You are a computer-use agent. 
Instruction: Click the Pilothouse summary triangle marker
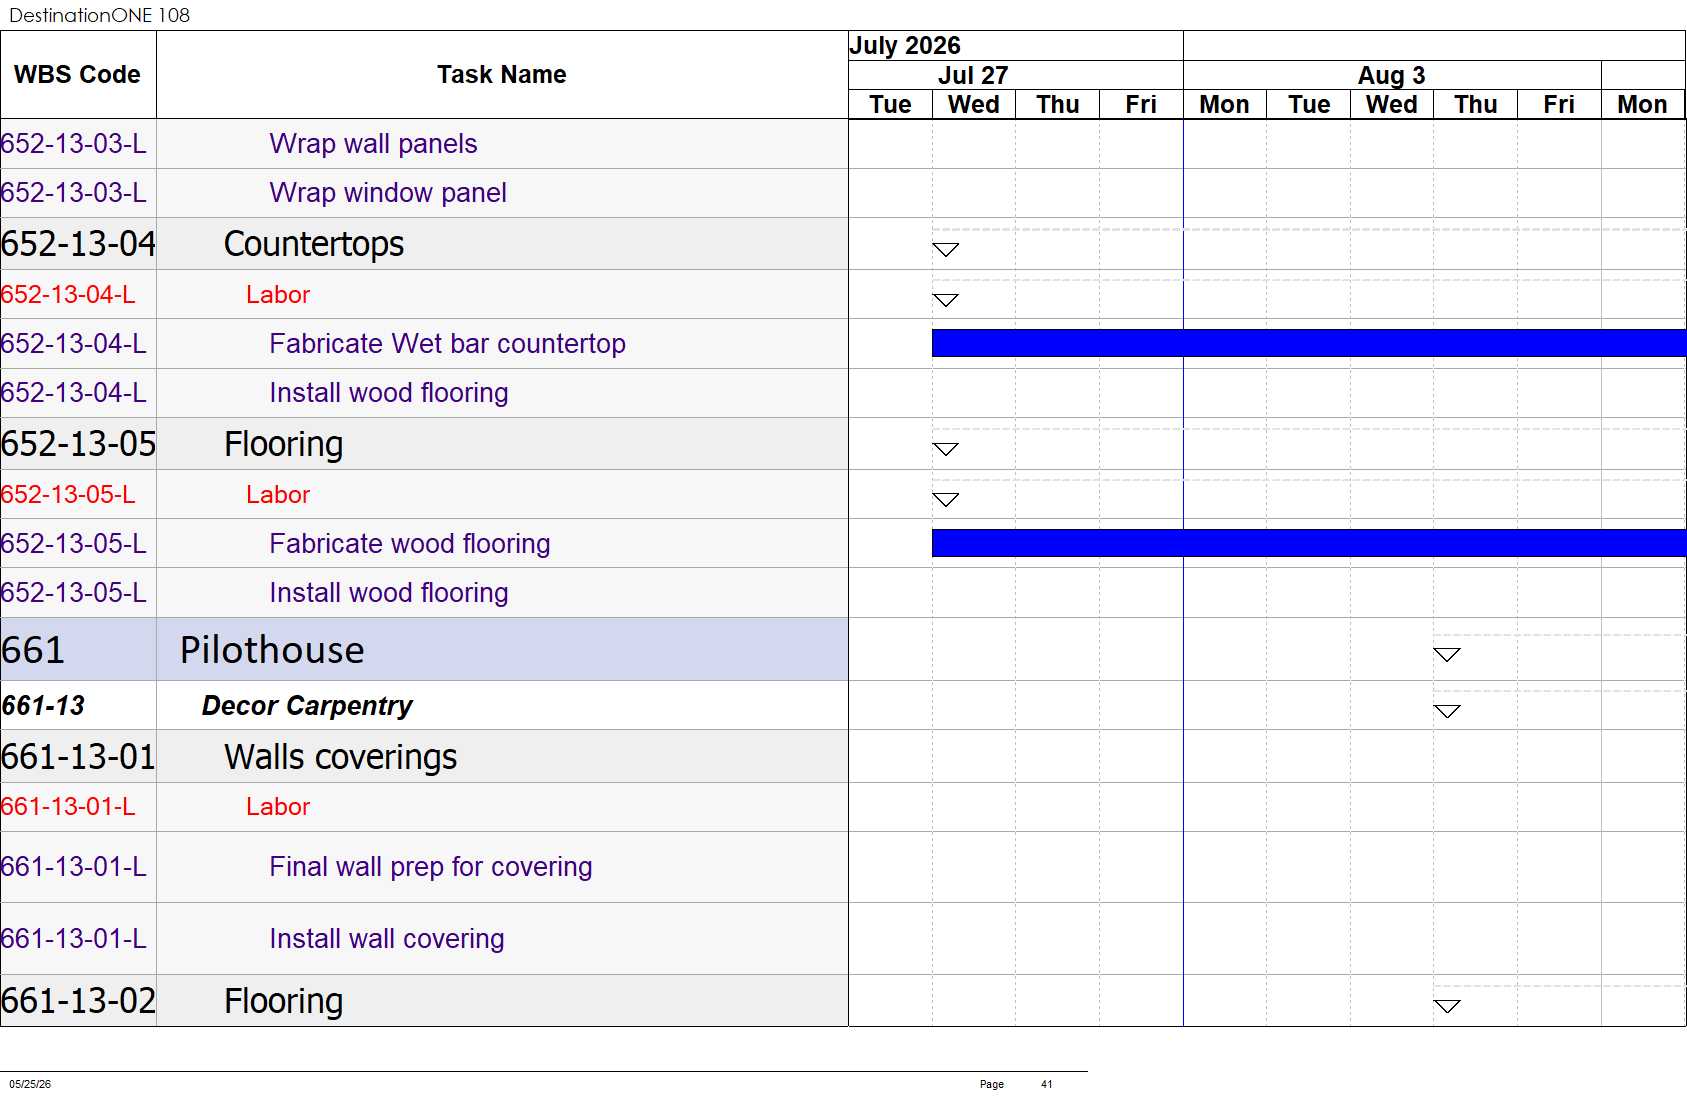click(1447, 654)
